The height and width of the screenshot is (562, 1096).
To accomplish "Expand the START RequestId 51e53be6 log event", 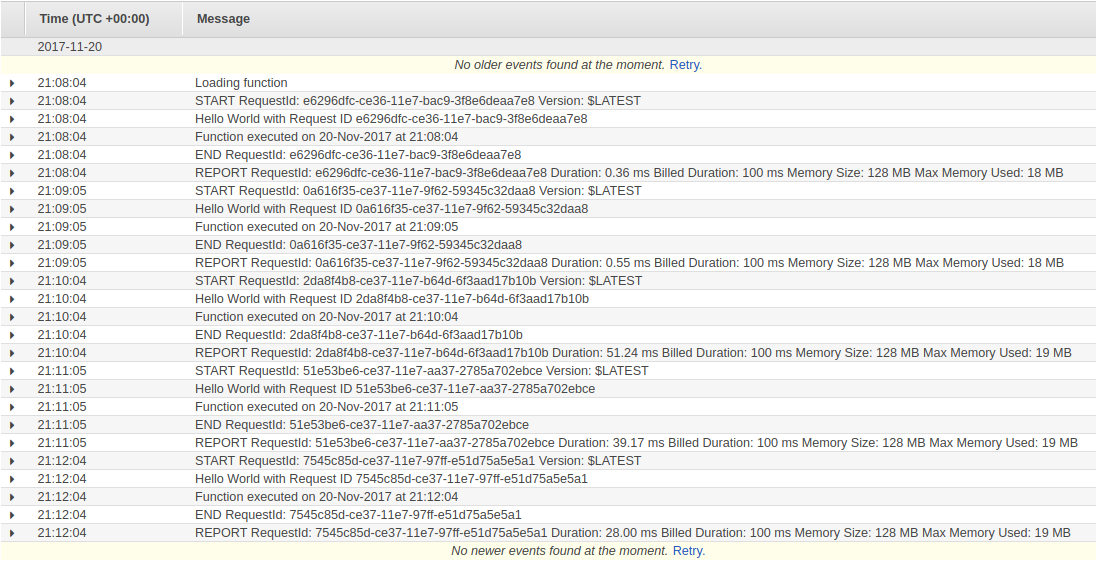I will (x=12, y=371).
